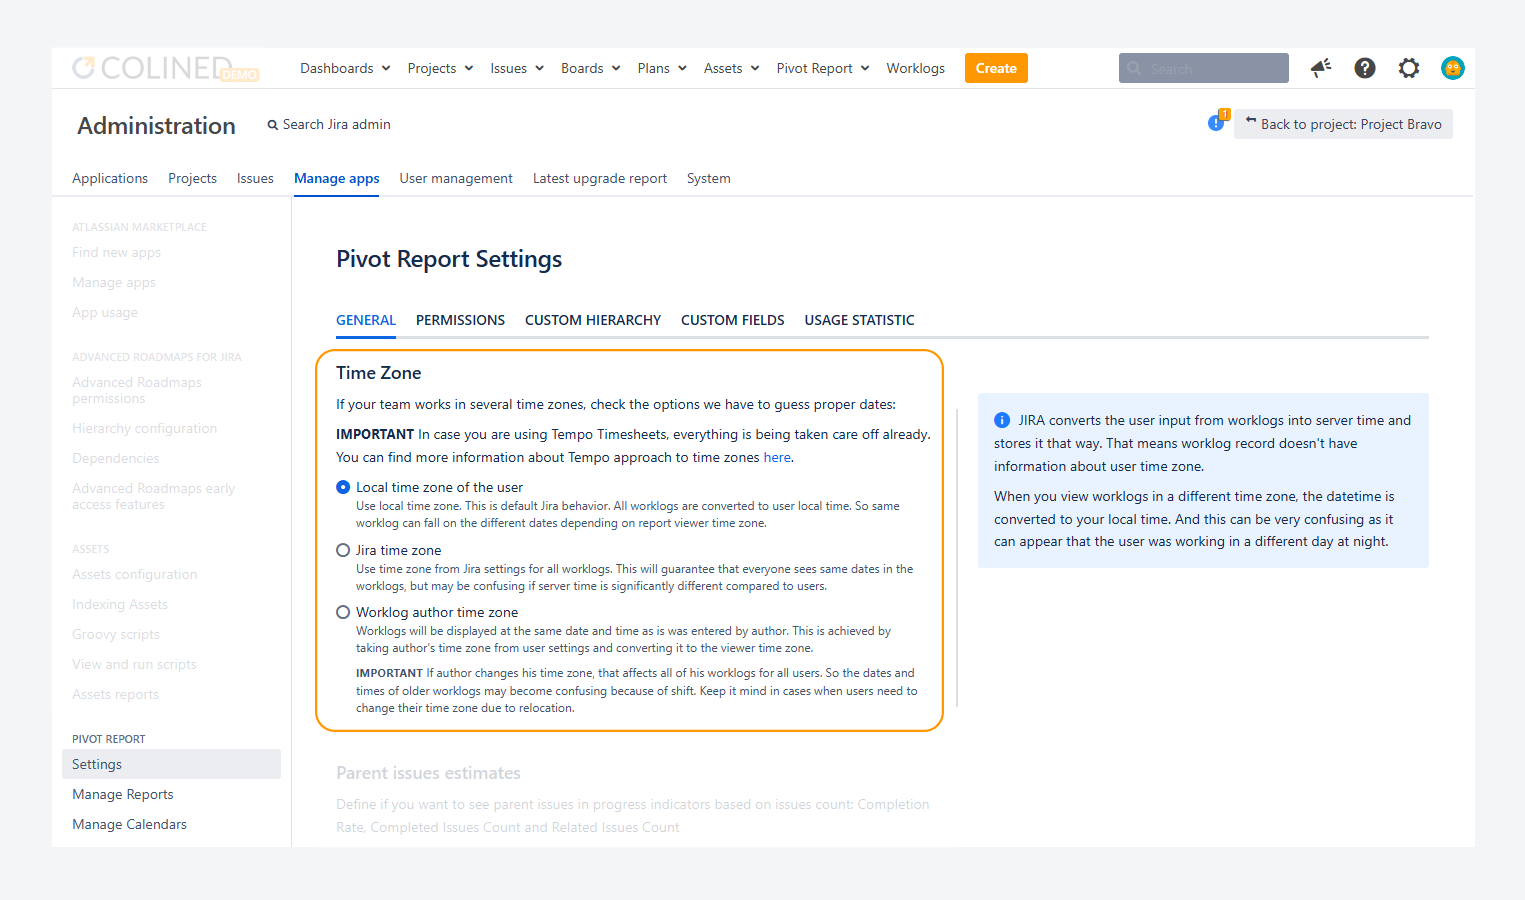This screenshot has width=1525, height=900.
Task: Open the help question mark icon
Action: pos(1365,68)
